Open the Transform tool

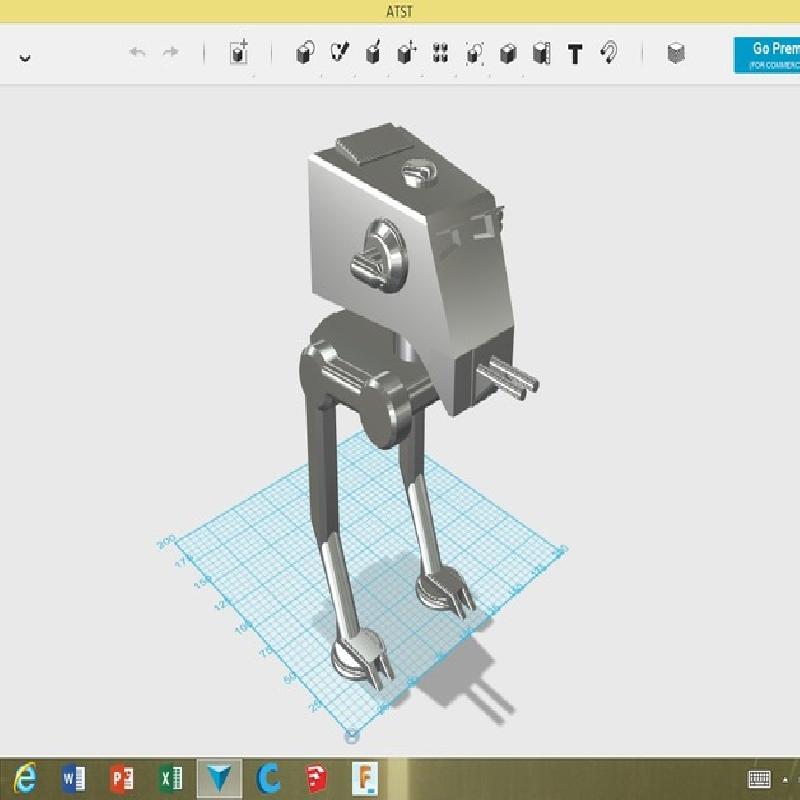click(x=239, y=52)
